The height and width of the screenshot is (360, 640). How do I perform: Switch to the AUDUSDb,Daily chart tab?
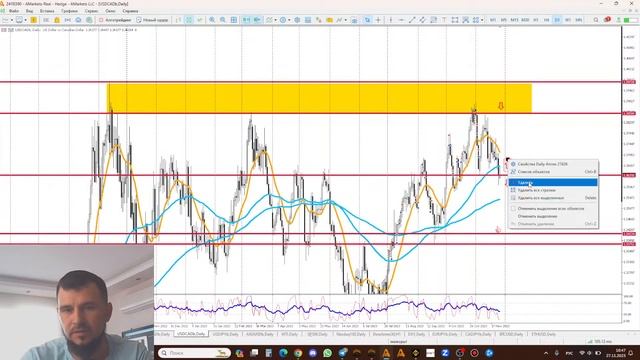pyautogui.click(x=260, y=334)
